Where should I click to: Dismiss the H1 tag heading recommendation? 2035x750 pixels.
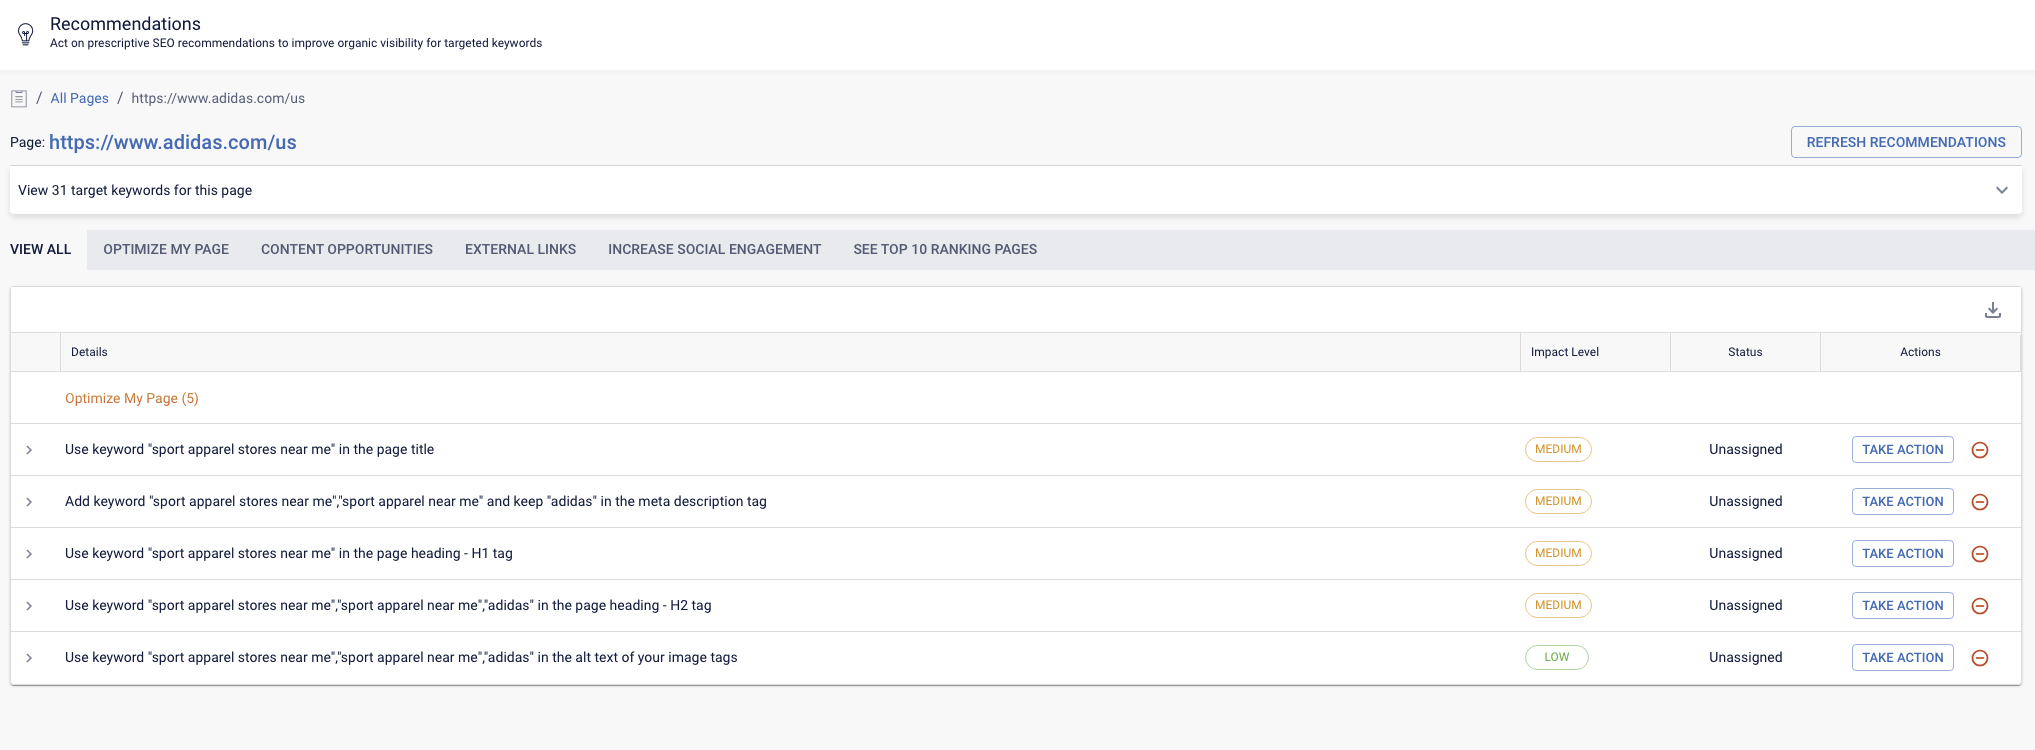click(x=1979, y=554)
